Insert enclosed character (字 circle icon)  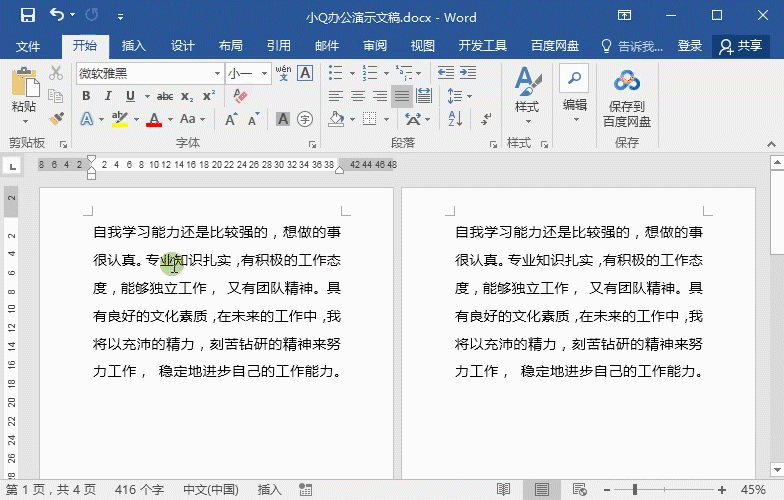tap(305, 119)
